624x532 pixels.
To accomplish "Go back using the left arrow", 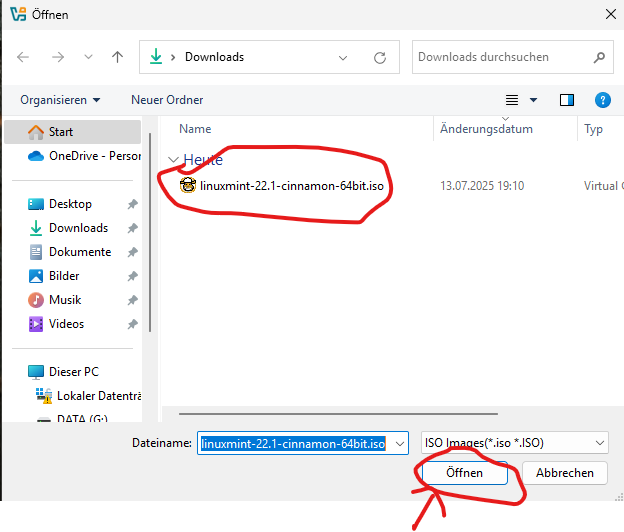I will [23, 57].
